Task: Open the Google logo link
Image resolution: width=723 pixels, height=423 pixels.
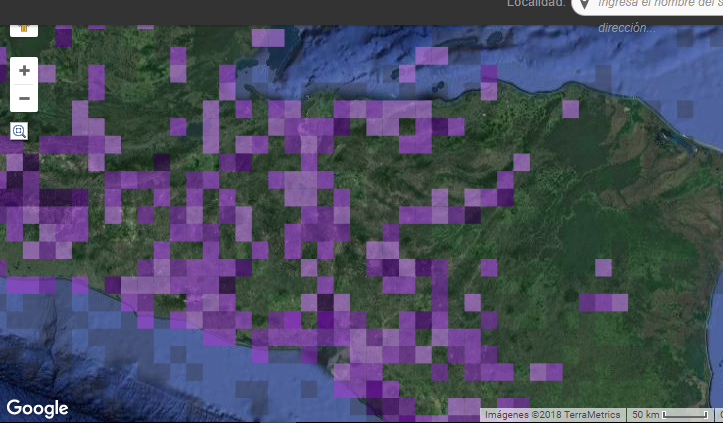Action: [x=37, y=409]
